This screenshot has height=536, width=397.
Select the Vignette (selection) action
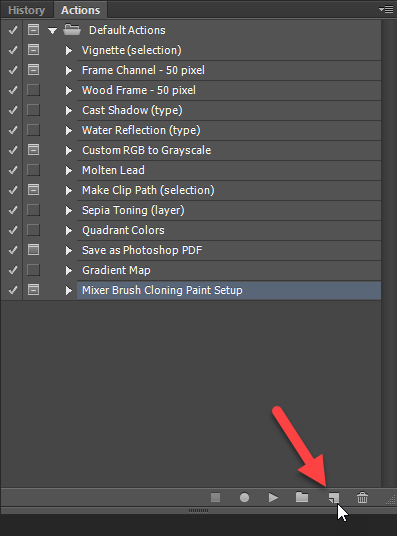[x=229, y=50]
